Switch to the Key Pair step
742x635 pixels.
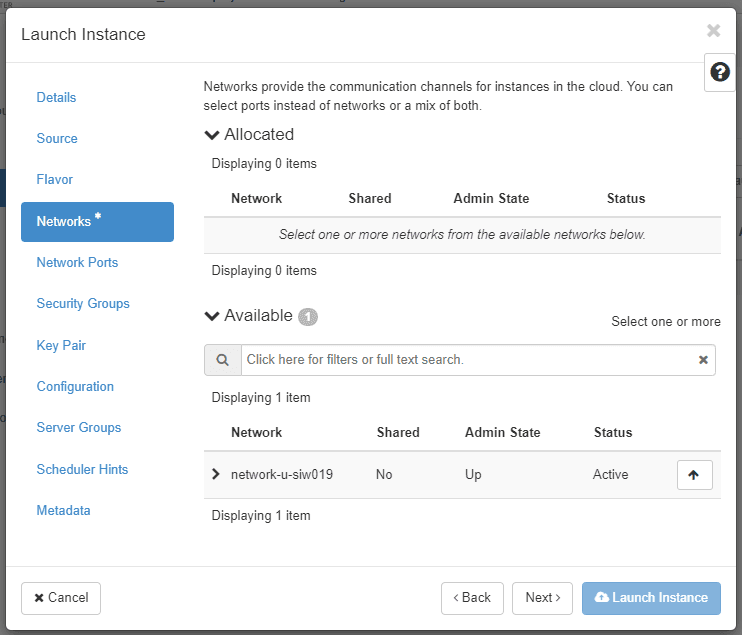coord(61,345)
